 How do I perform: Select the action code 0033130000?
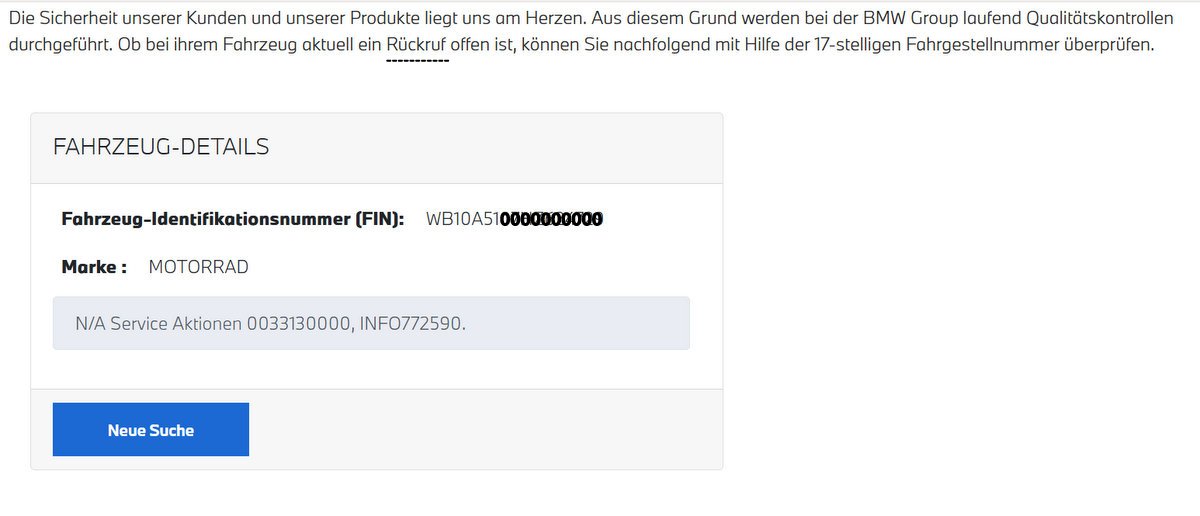pyautogui.click(x=297, y=324)
